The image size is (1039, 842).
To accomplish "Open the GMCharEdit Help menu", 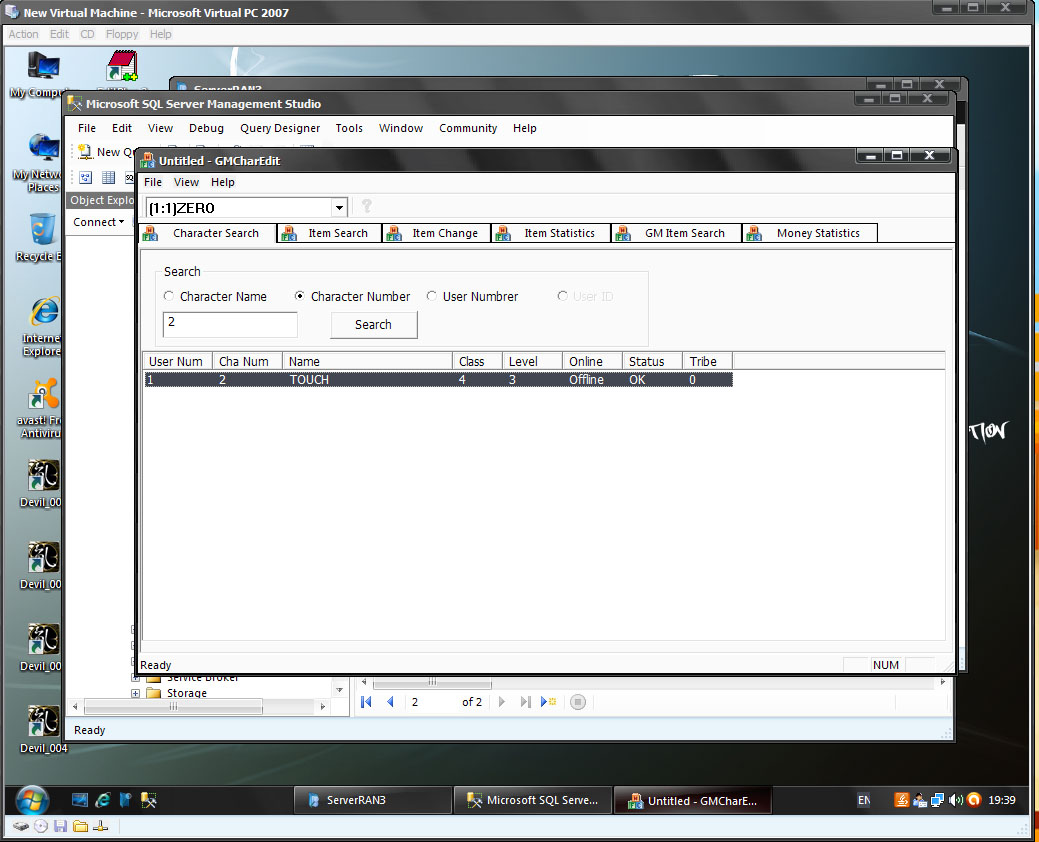I will pyautogui.click(x=223, y=182).
